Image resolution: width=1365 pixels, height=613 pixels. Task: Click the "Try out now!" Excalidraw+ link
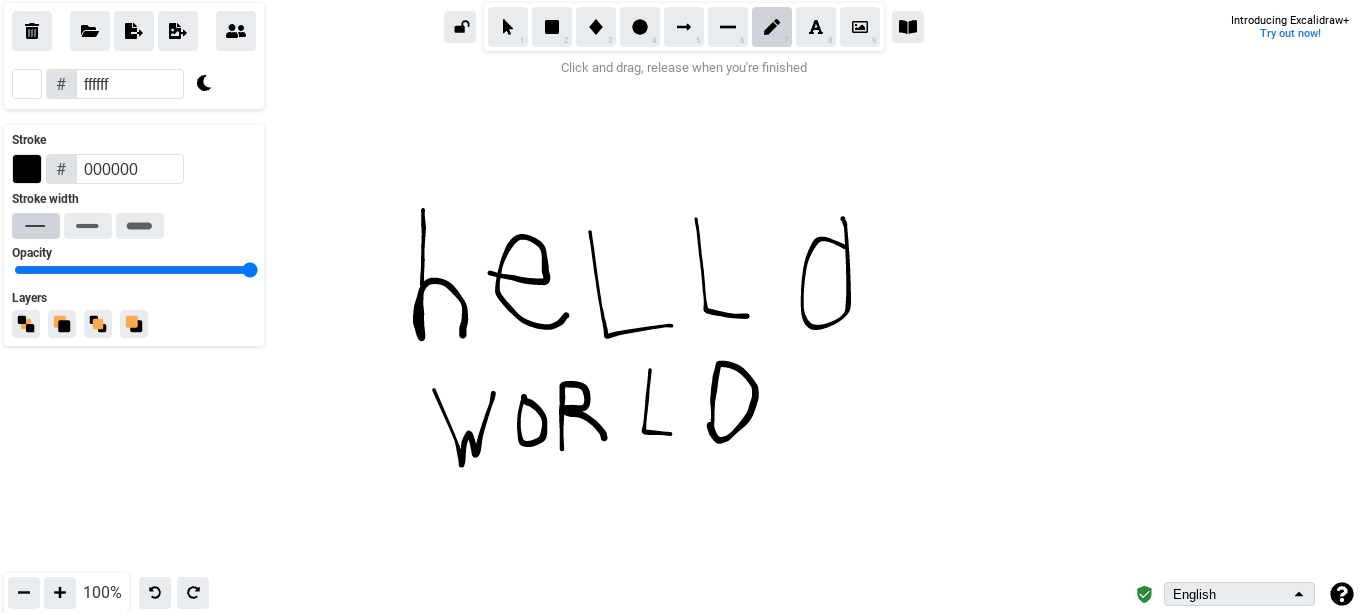pyautogui.click(x=1289, y=33)
